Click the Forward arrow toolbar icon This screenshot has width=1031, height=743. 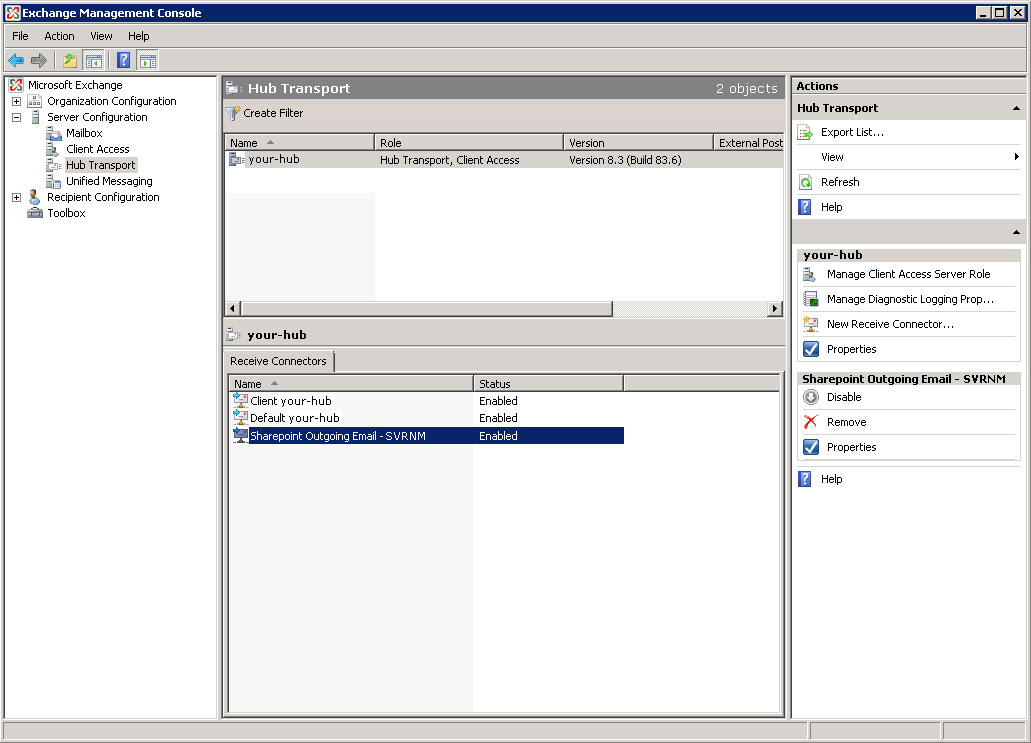39,61
